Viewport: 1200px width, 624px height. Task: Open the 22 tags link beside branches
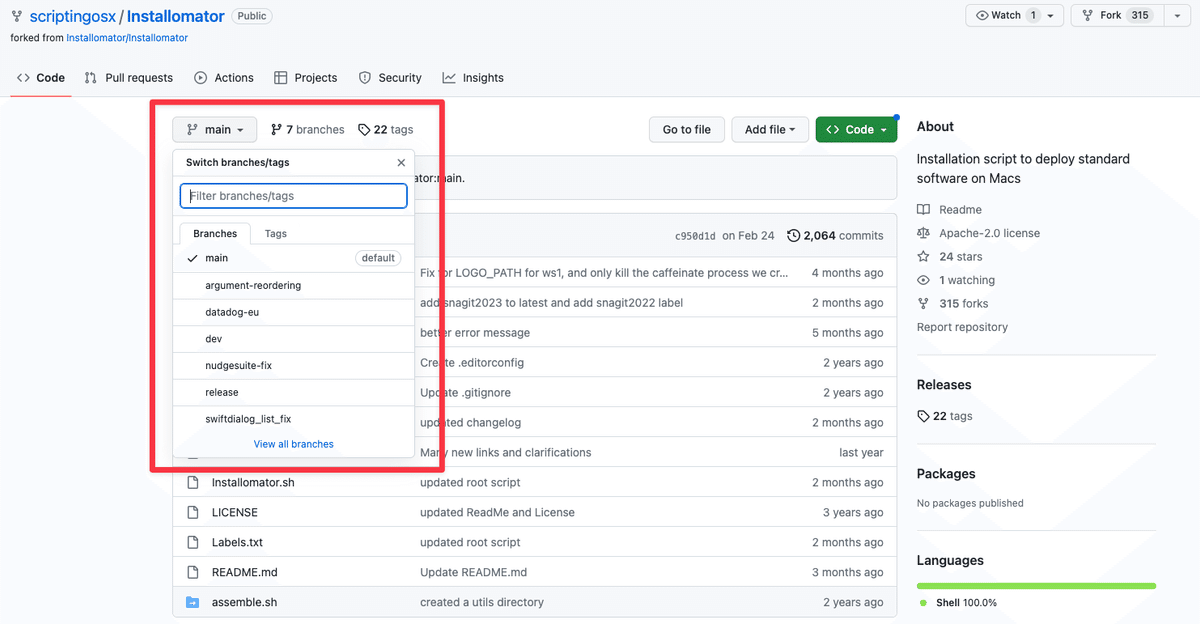coord(386,130)
